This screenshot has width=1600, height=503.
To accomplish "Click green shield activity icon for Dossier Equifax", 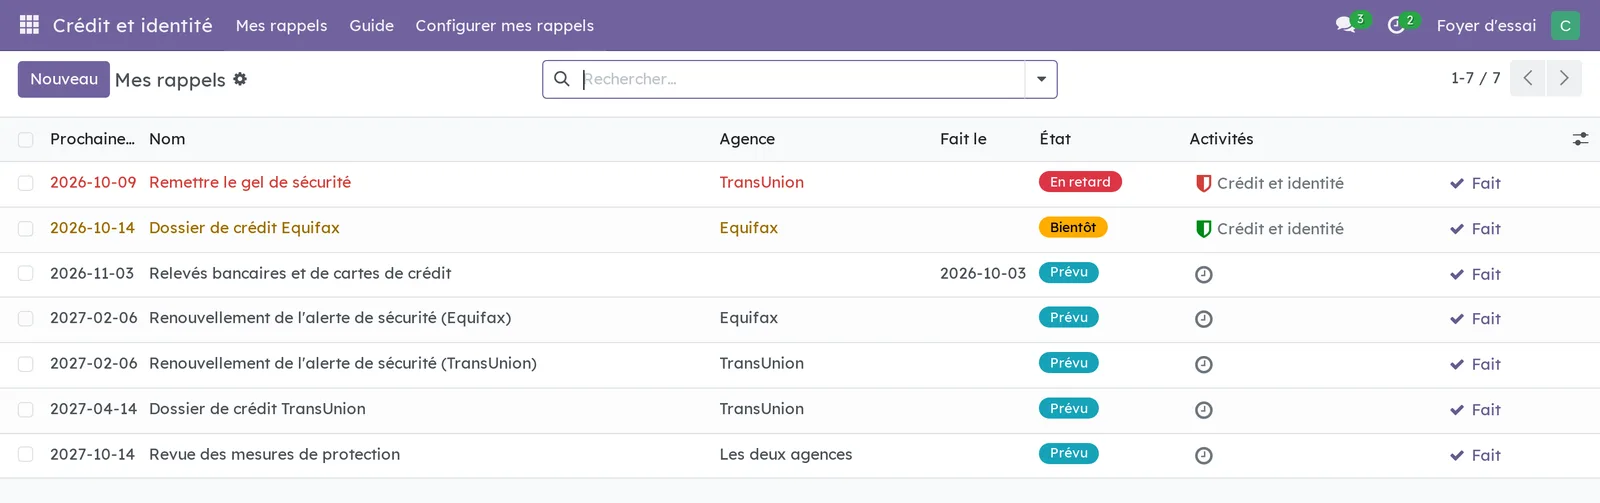I will (1204, 229).
